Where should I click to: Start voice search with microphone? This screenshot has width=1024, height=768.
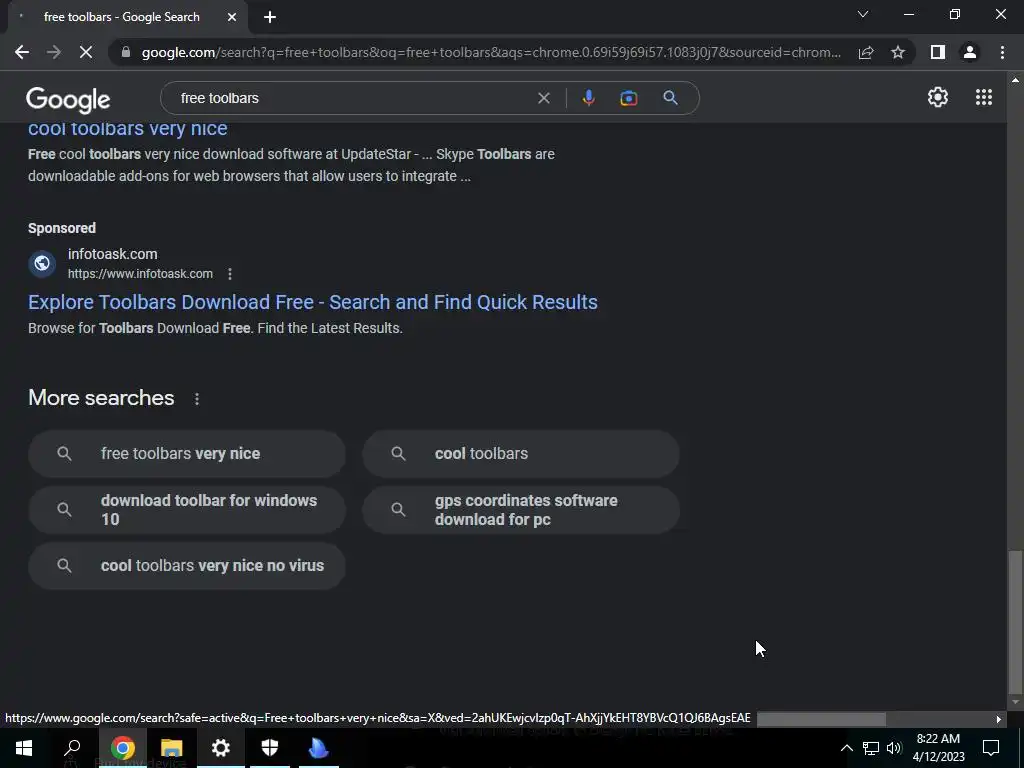pos(588,98)
